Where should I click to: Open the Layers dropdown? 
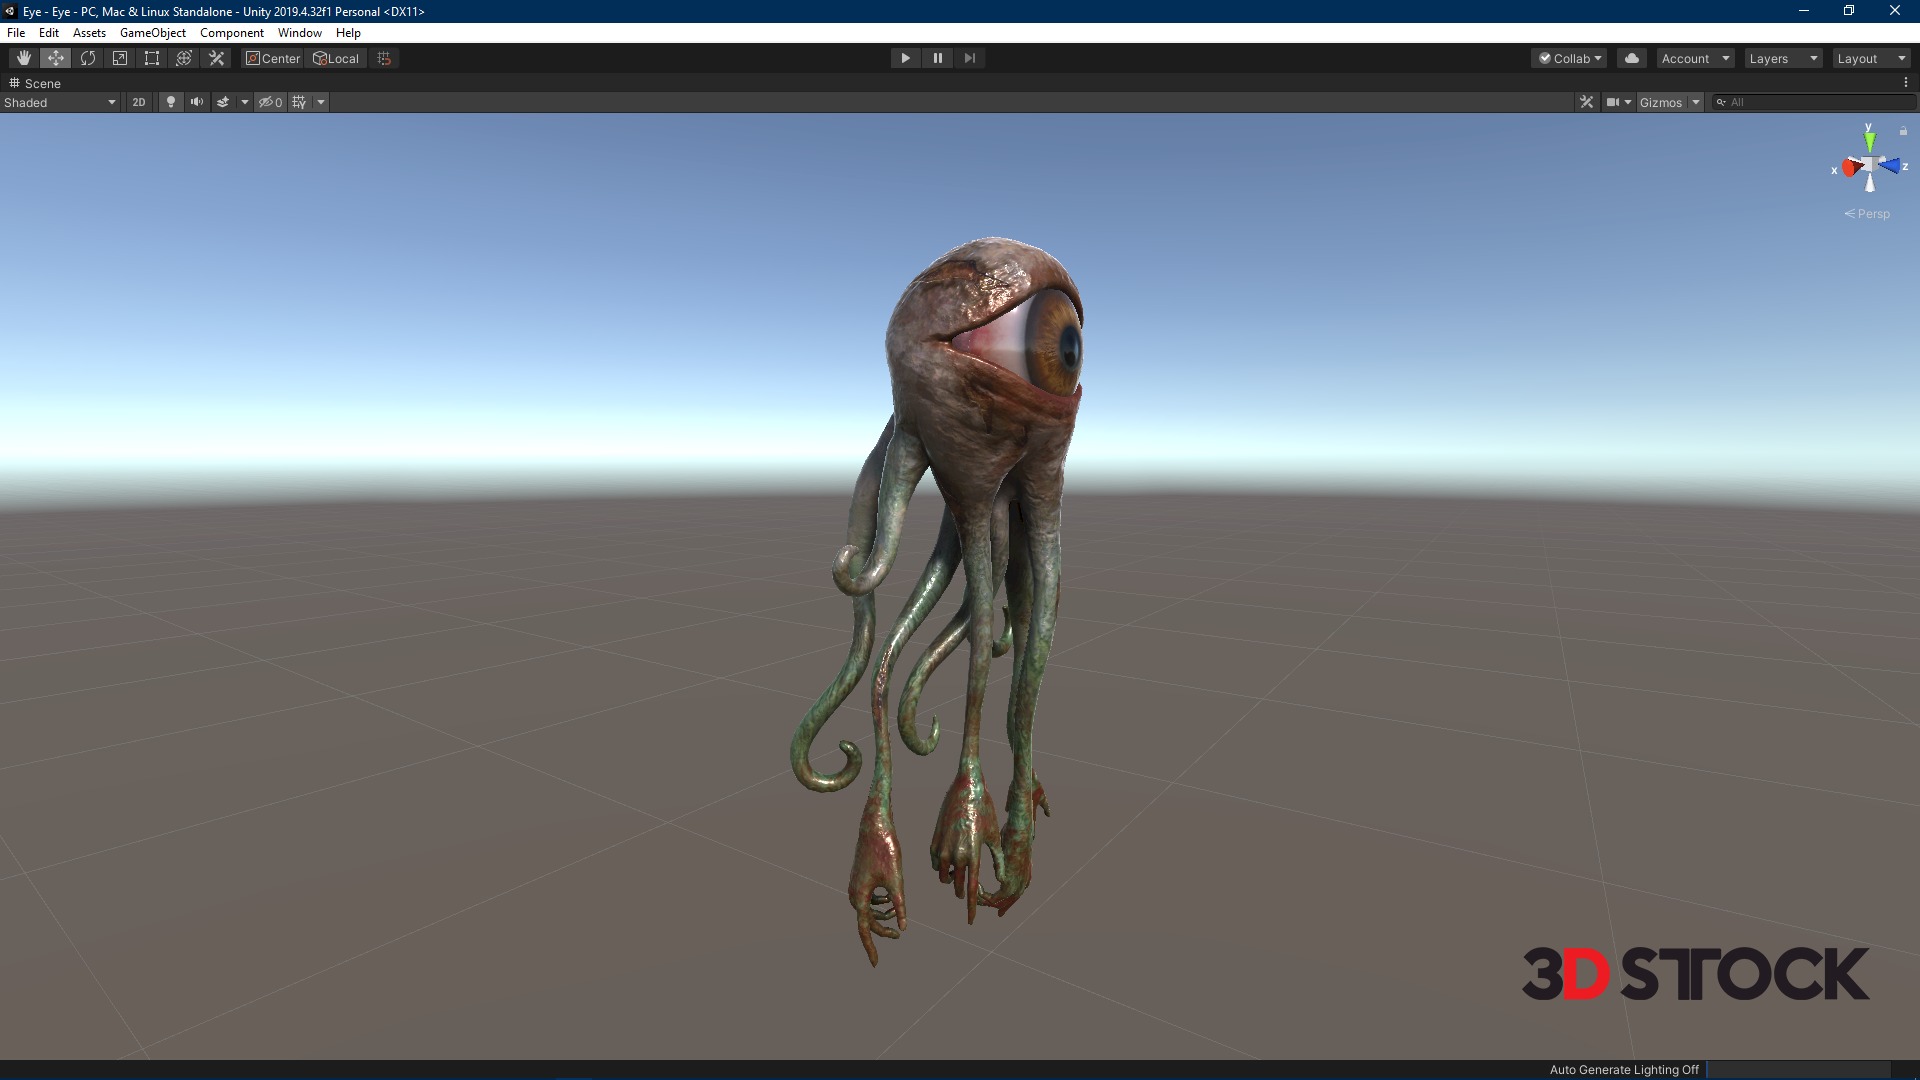[x=1783, y=58]
